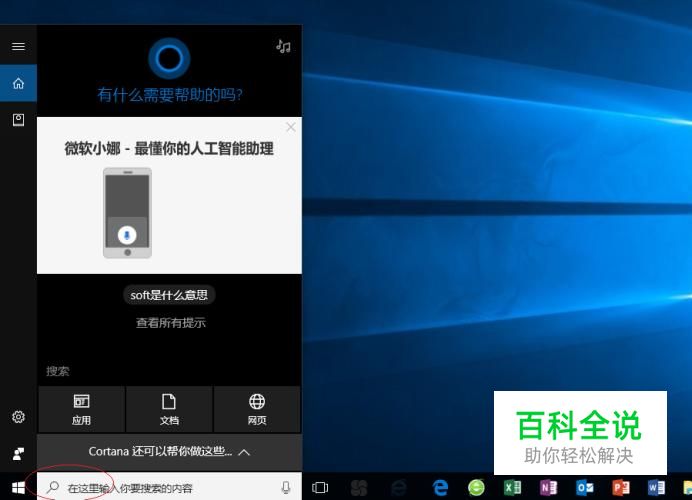The image size is (692, 500).
Task: Click the music recognition icon
Action: pos(283,46)
